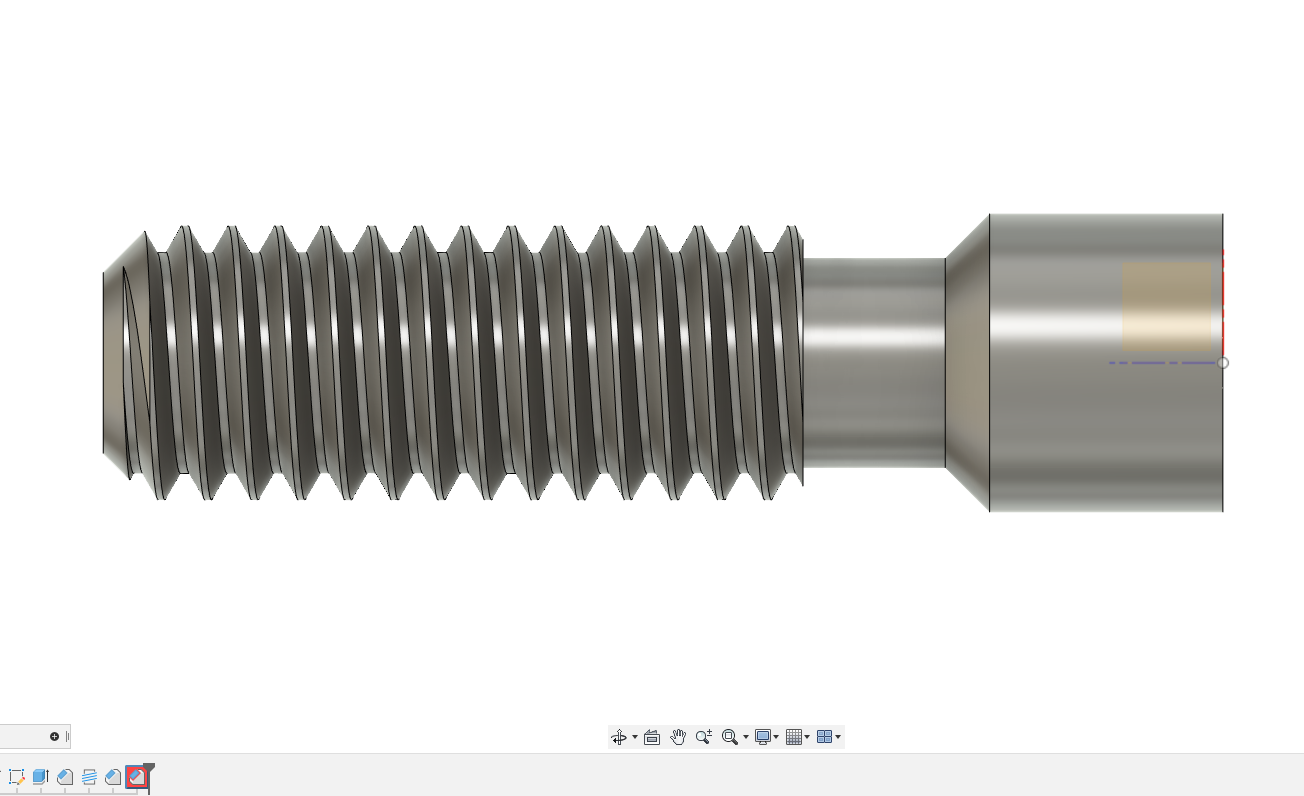Screen dimensions: 1304x796
Task: Expand the Orbit tool dropdown arrow
Action: pos(634,737)
